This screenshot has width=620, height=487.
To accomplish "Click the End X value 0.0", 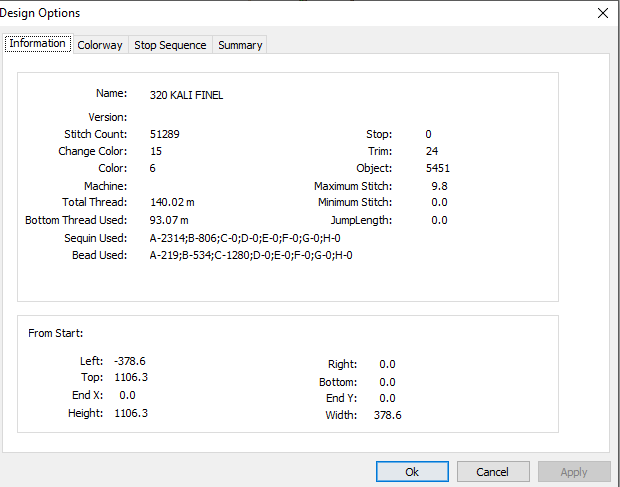I will tap(127, 395).
